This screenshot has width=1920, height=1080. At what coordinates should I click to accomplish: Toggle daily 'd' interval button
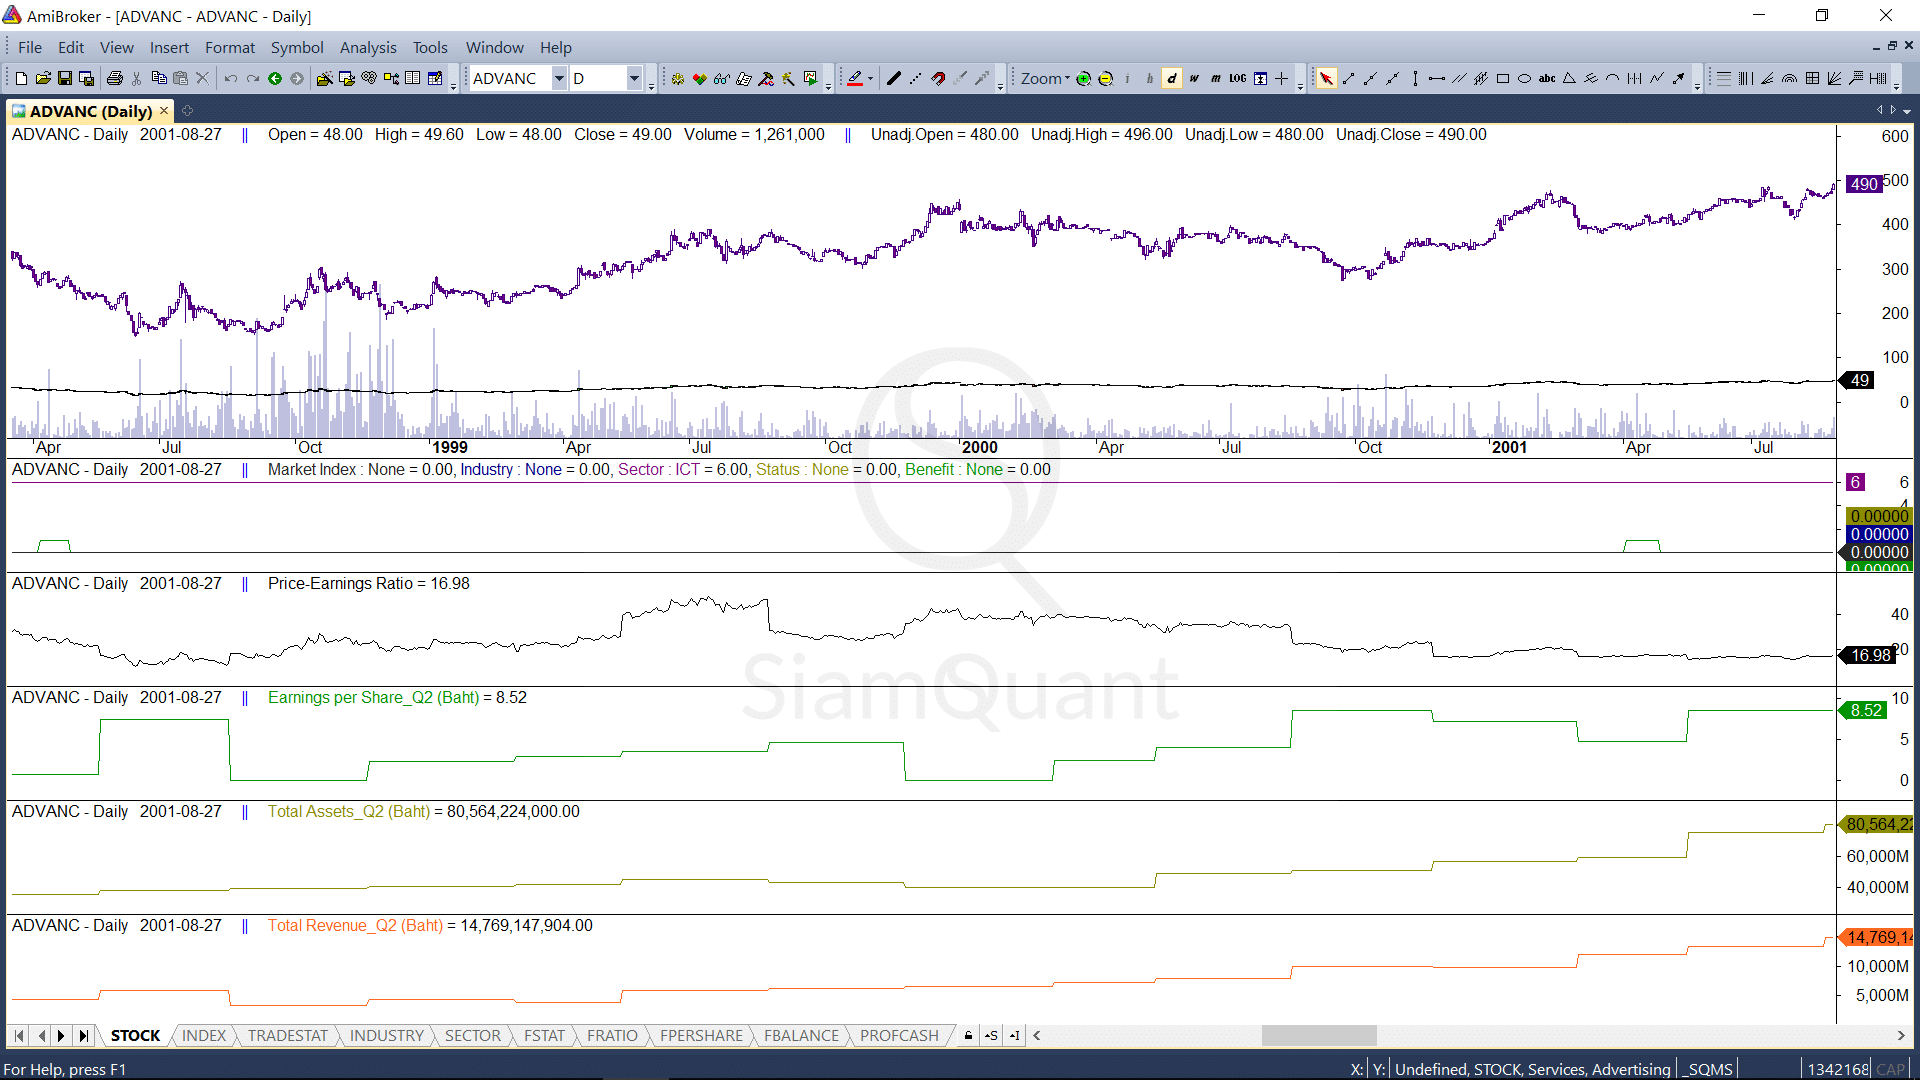coord(1172,78)
